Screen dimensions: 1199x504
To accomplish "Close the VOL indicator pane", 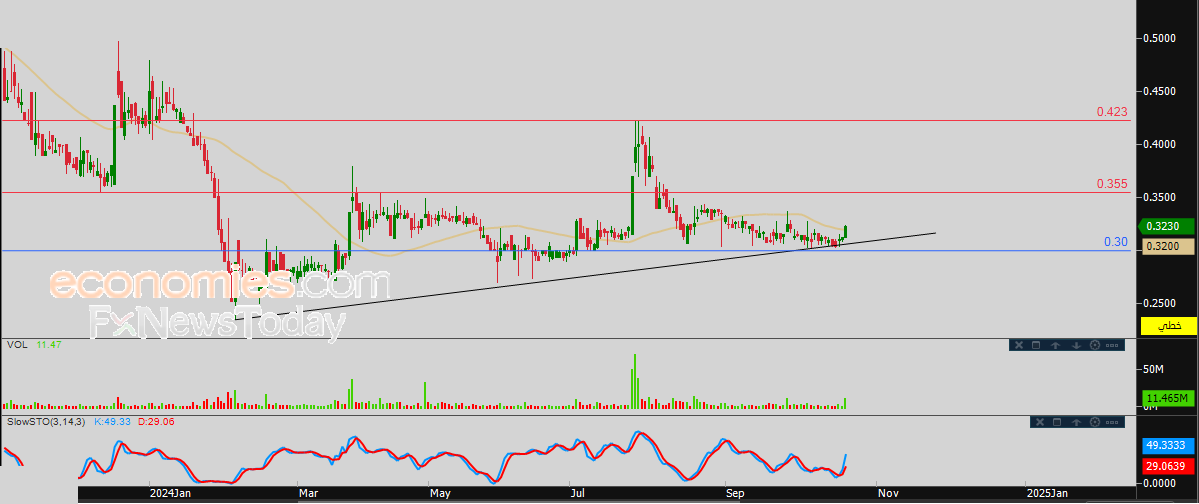I will [x=1018, y=345].
